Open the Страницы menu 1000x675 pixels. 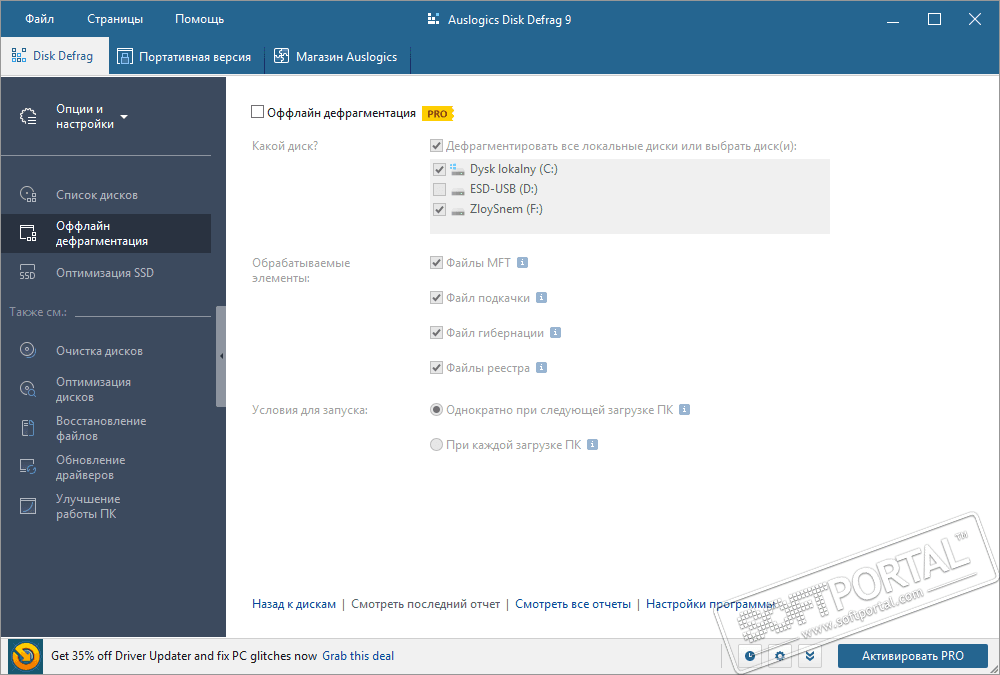click(x=115, y=19)
